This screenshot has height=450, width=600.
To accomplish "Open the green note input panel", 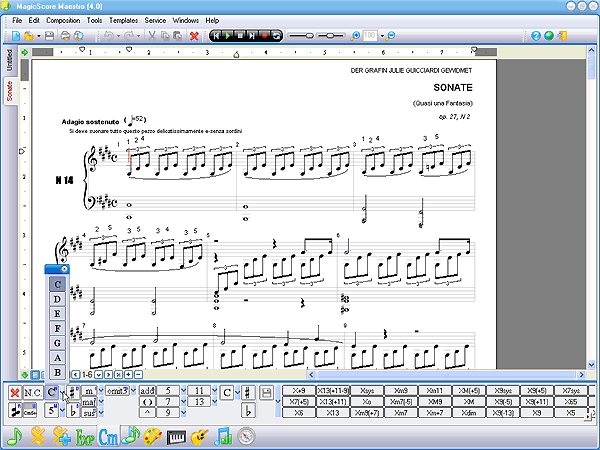I will (15, 436).
